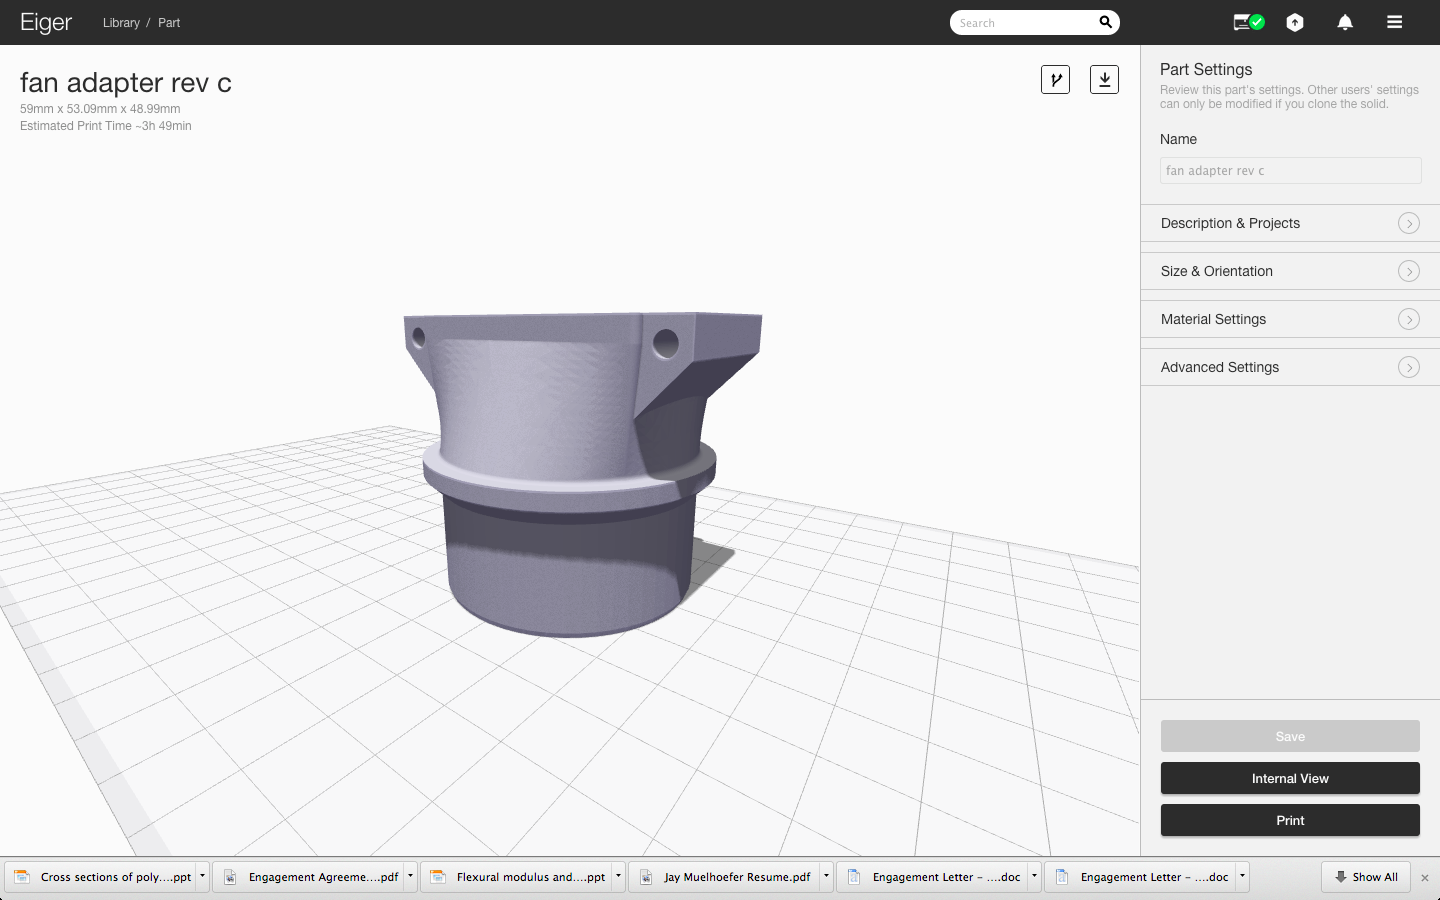This screenshot has width=1440, height=900.
Task: Open Cross sections of poly ppt download
Action: [103, 877]
